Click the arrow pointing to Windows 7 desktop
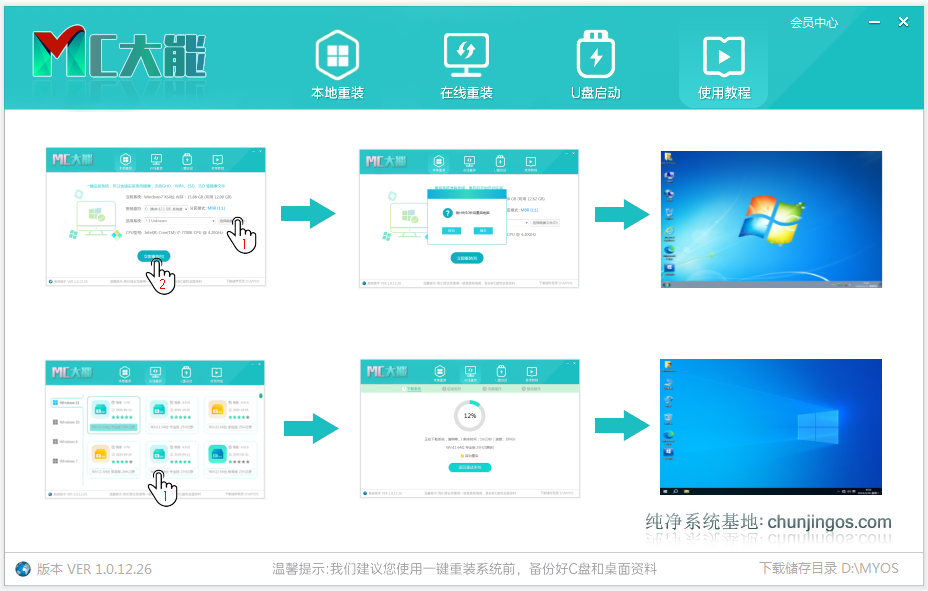928x591 pixels. (x=622, y=213)
